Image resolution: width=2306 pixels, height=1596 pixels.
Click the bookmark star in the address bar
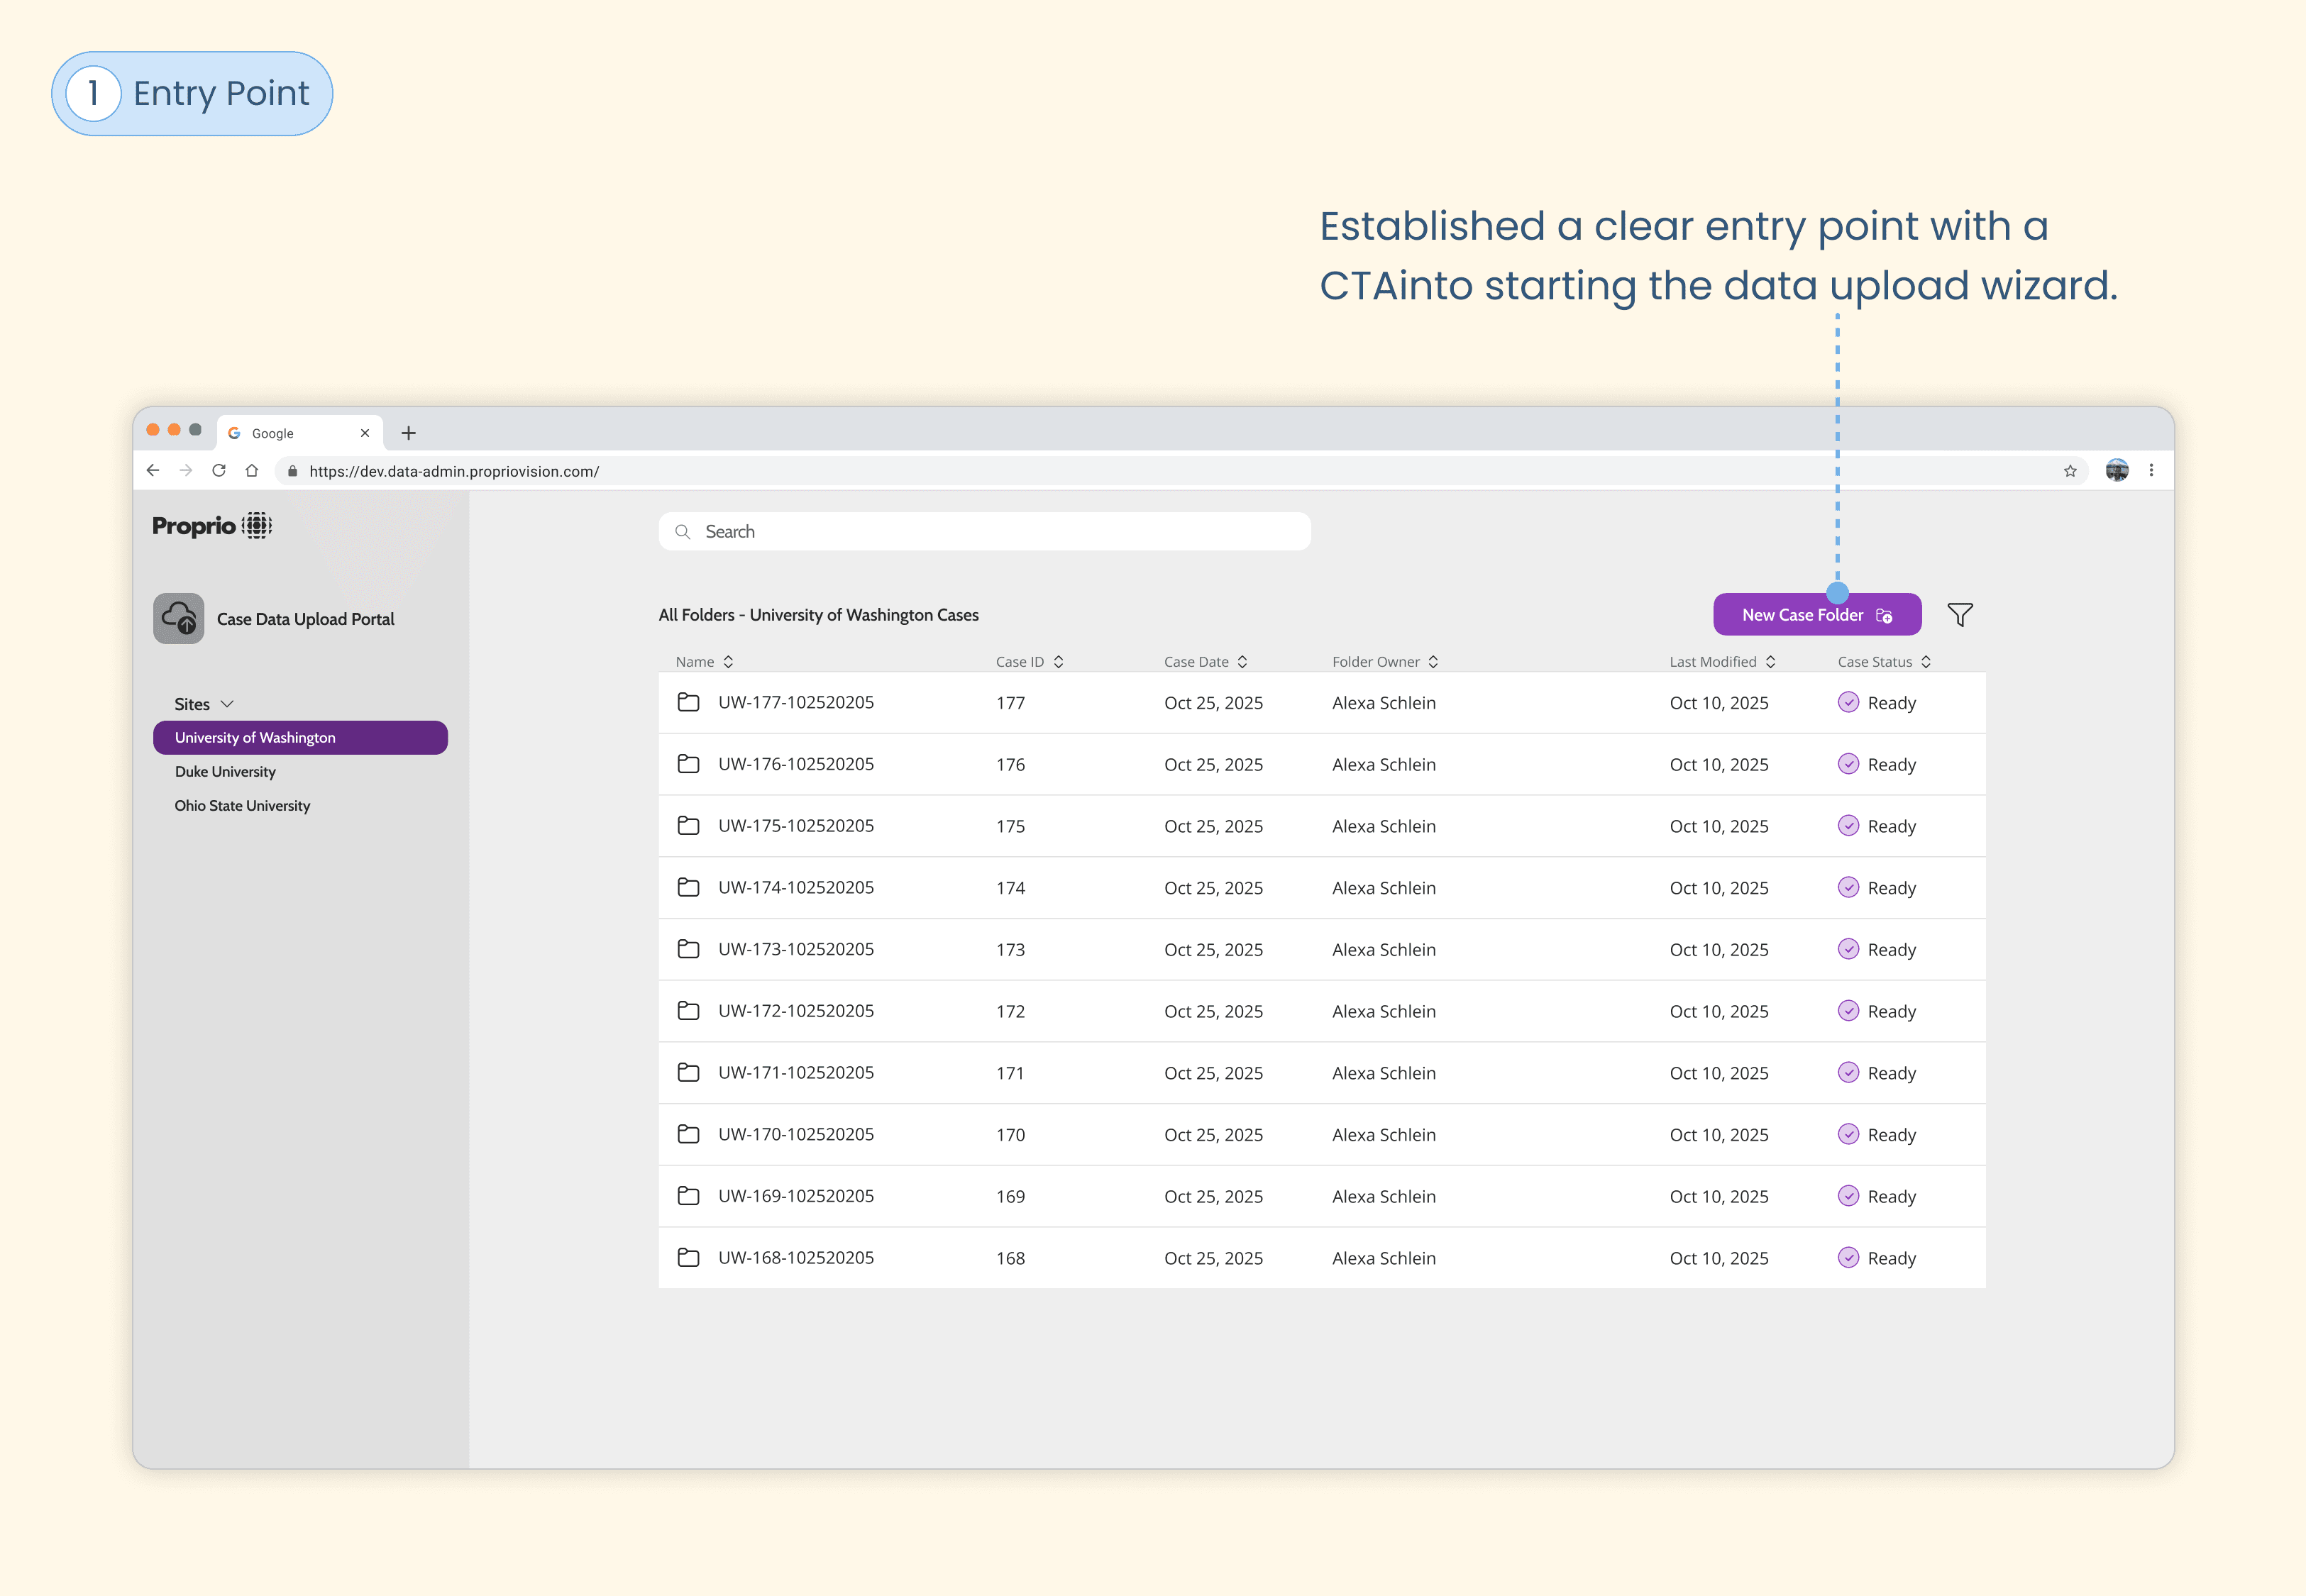[2069, 470]
